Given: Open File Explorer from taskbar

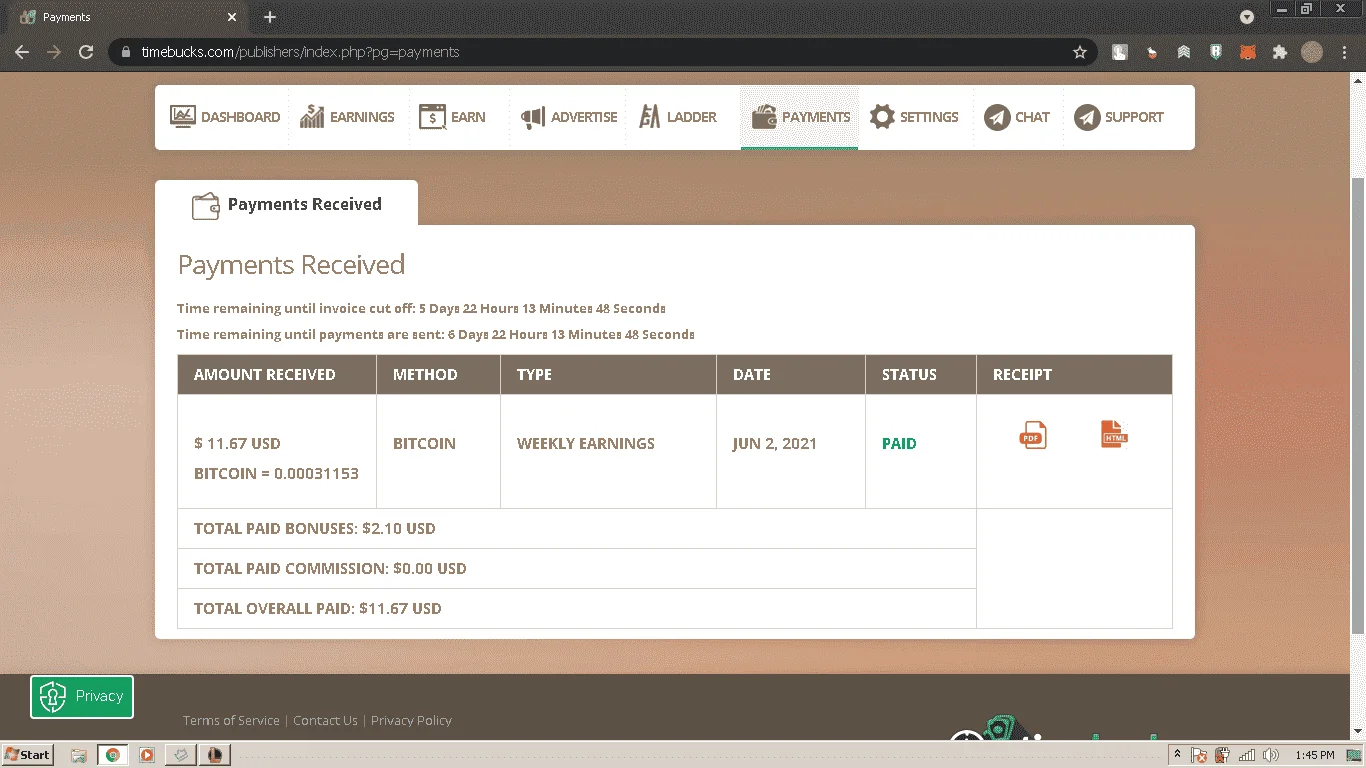Looking at the screenshot, I should [x=79, y=755].
